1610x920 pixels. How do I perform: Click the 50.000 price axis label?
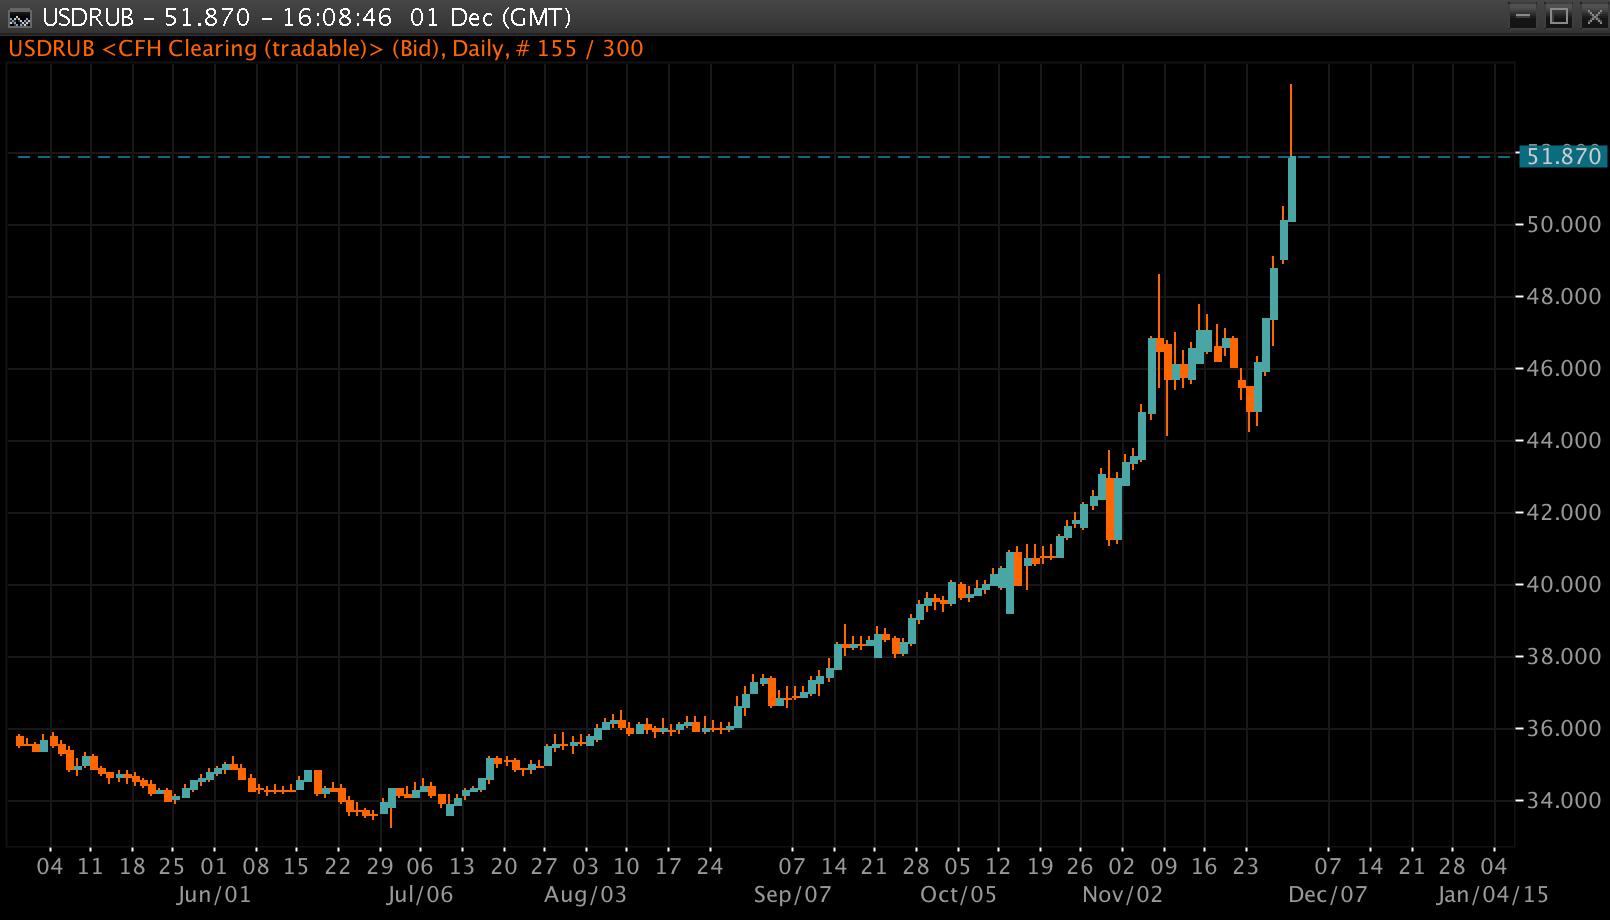1563,225
